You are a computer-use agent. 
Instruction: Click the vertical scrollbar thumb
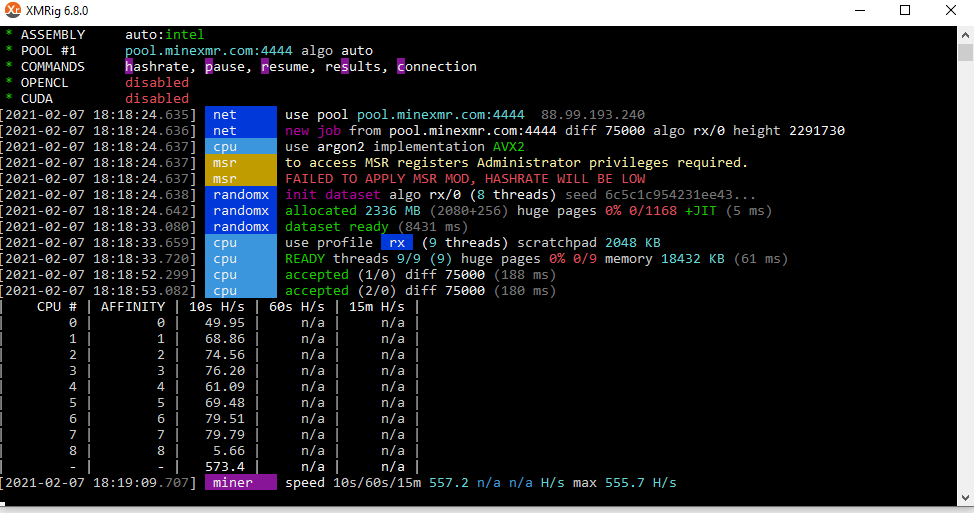pyautogui.click(x=965, y=52)
